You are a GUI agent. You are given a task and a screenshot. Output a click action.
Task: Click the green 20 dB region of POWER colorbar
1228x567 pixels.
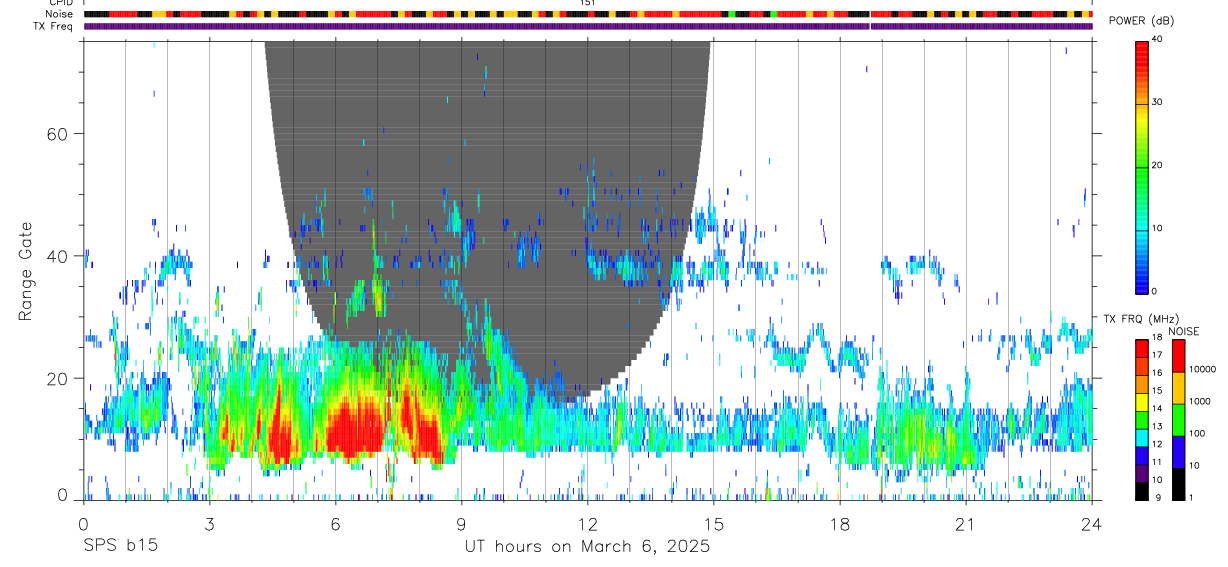click(1141, 165)
